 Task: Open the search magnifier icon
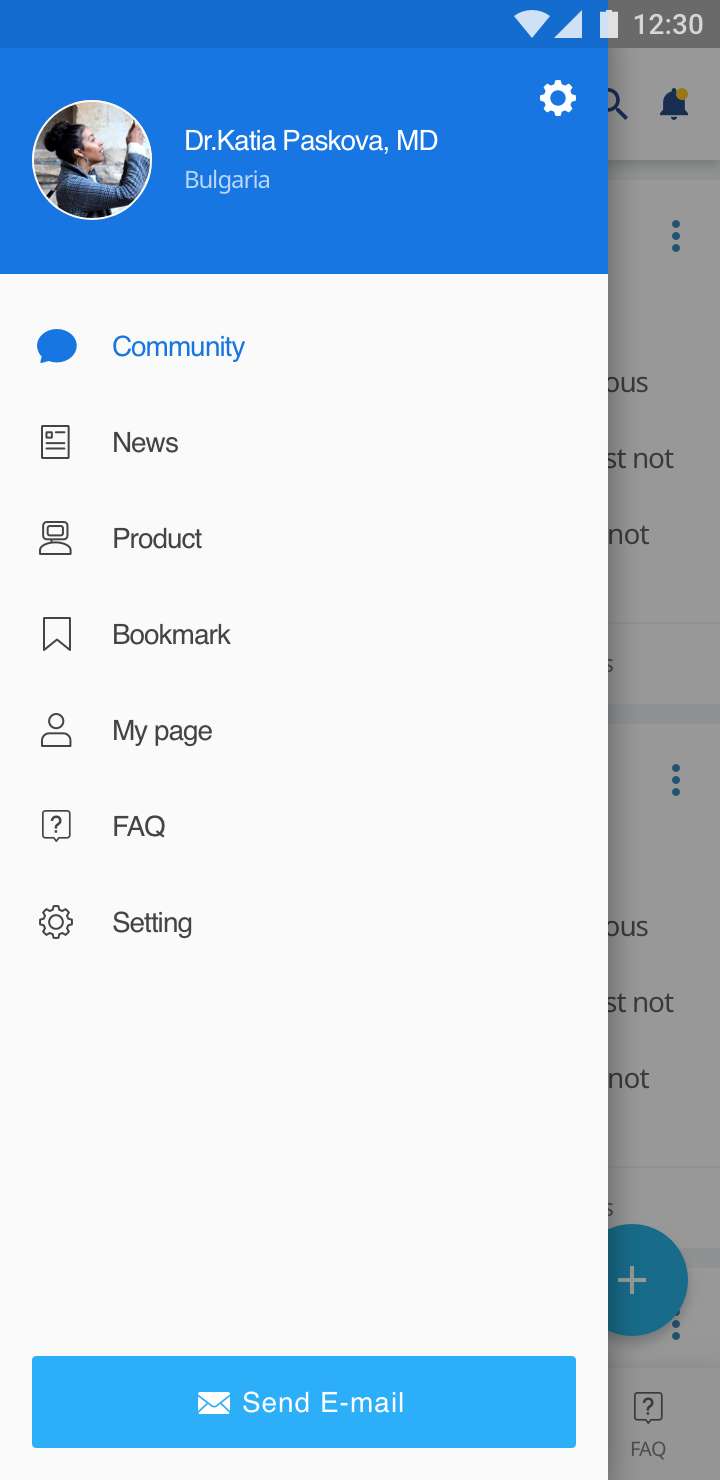616,104
